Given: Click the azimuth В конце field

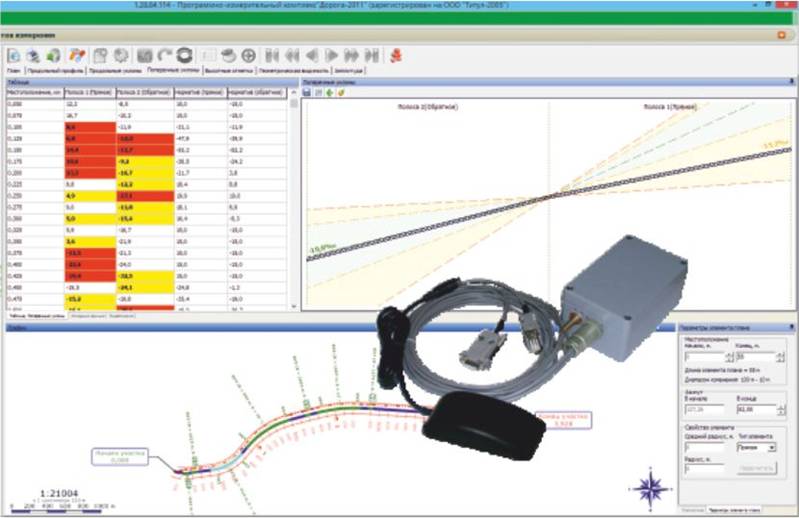Looking at the screenshot, I should click(756, 410).
